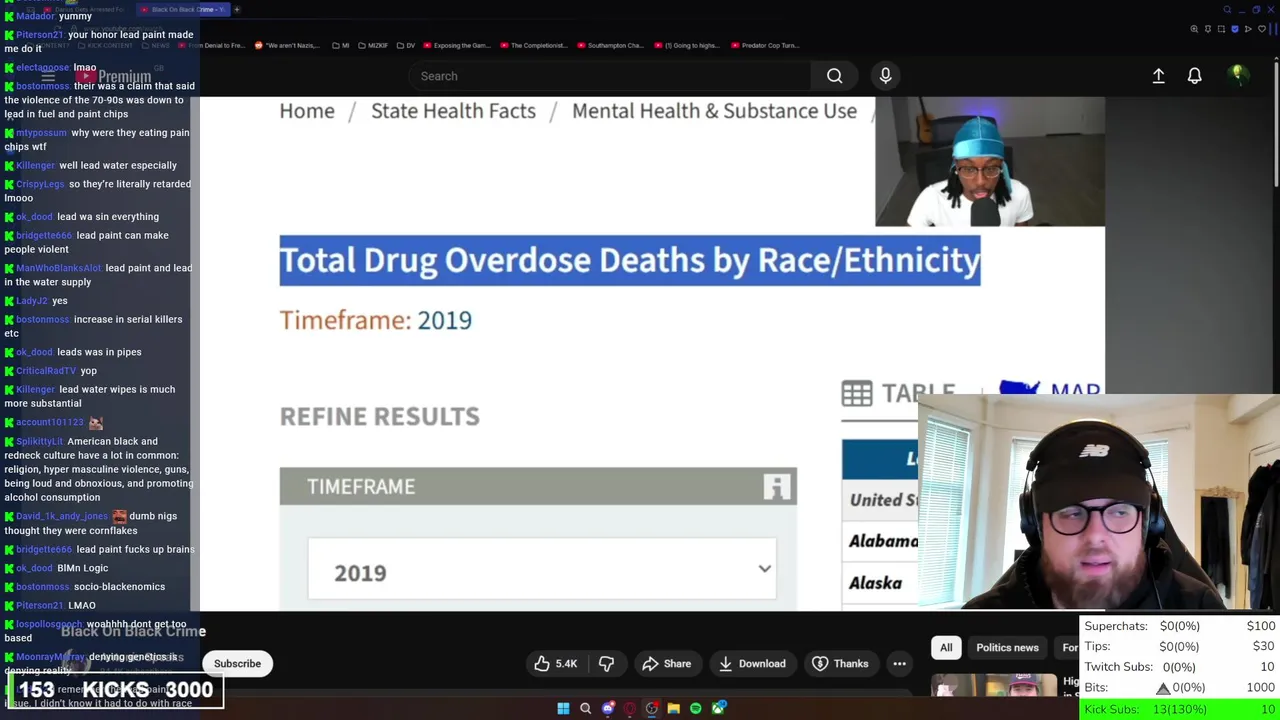Like the video with 5.4K thumbs up
Screen dimensions: 1280x720
point(555,663)
